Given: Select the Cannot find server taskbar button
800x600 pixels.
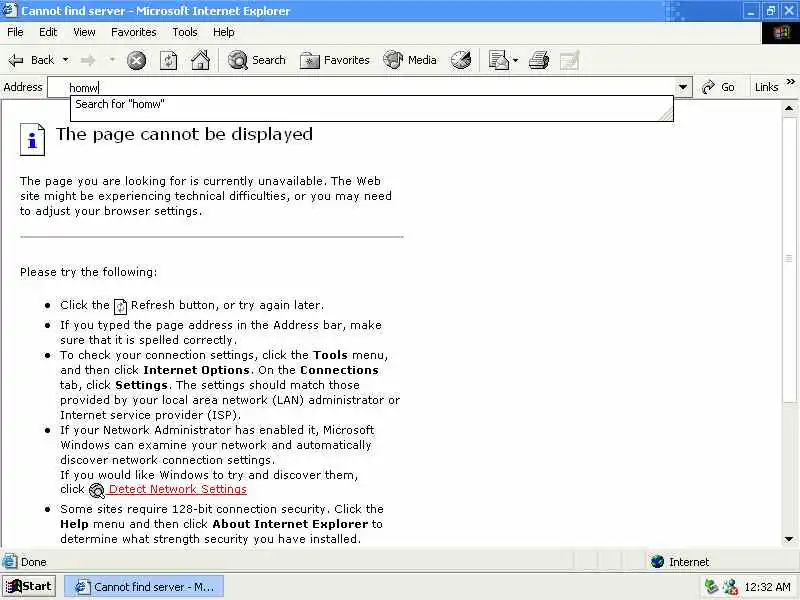Looking at the screenshot, I should 144,587.
